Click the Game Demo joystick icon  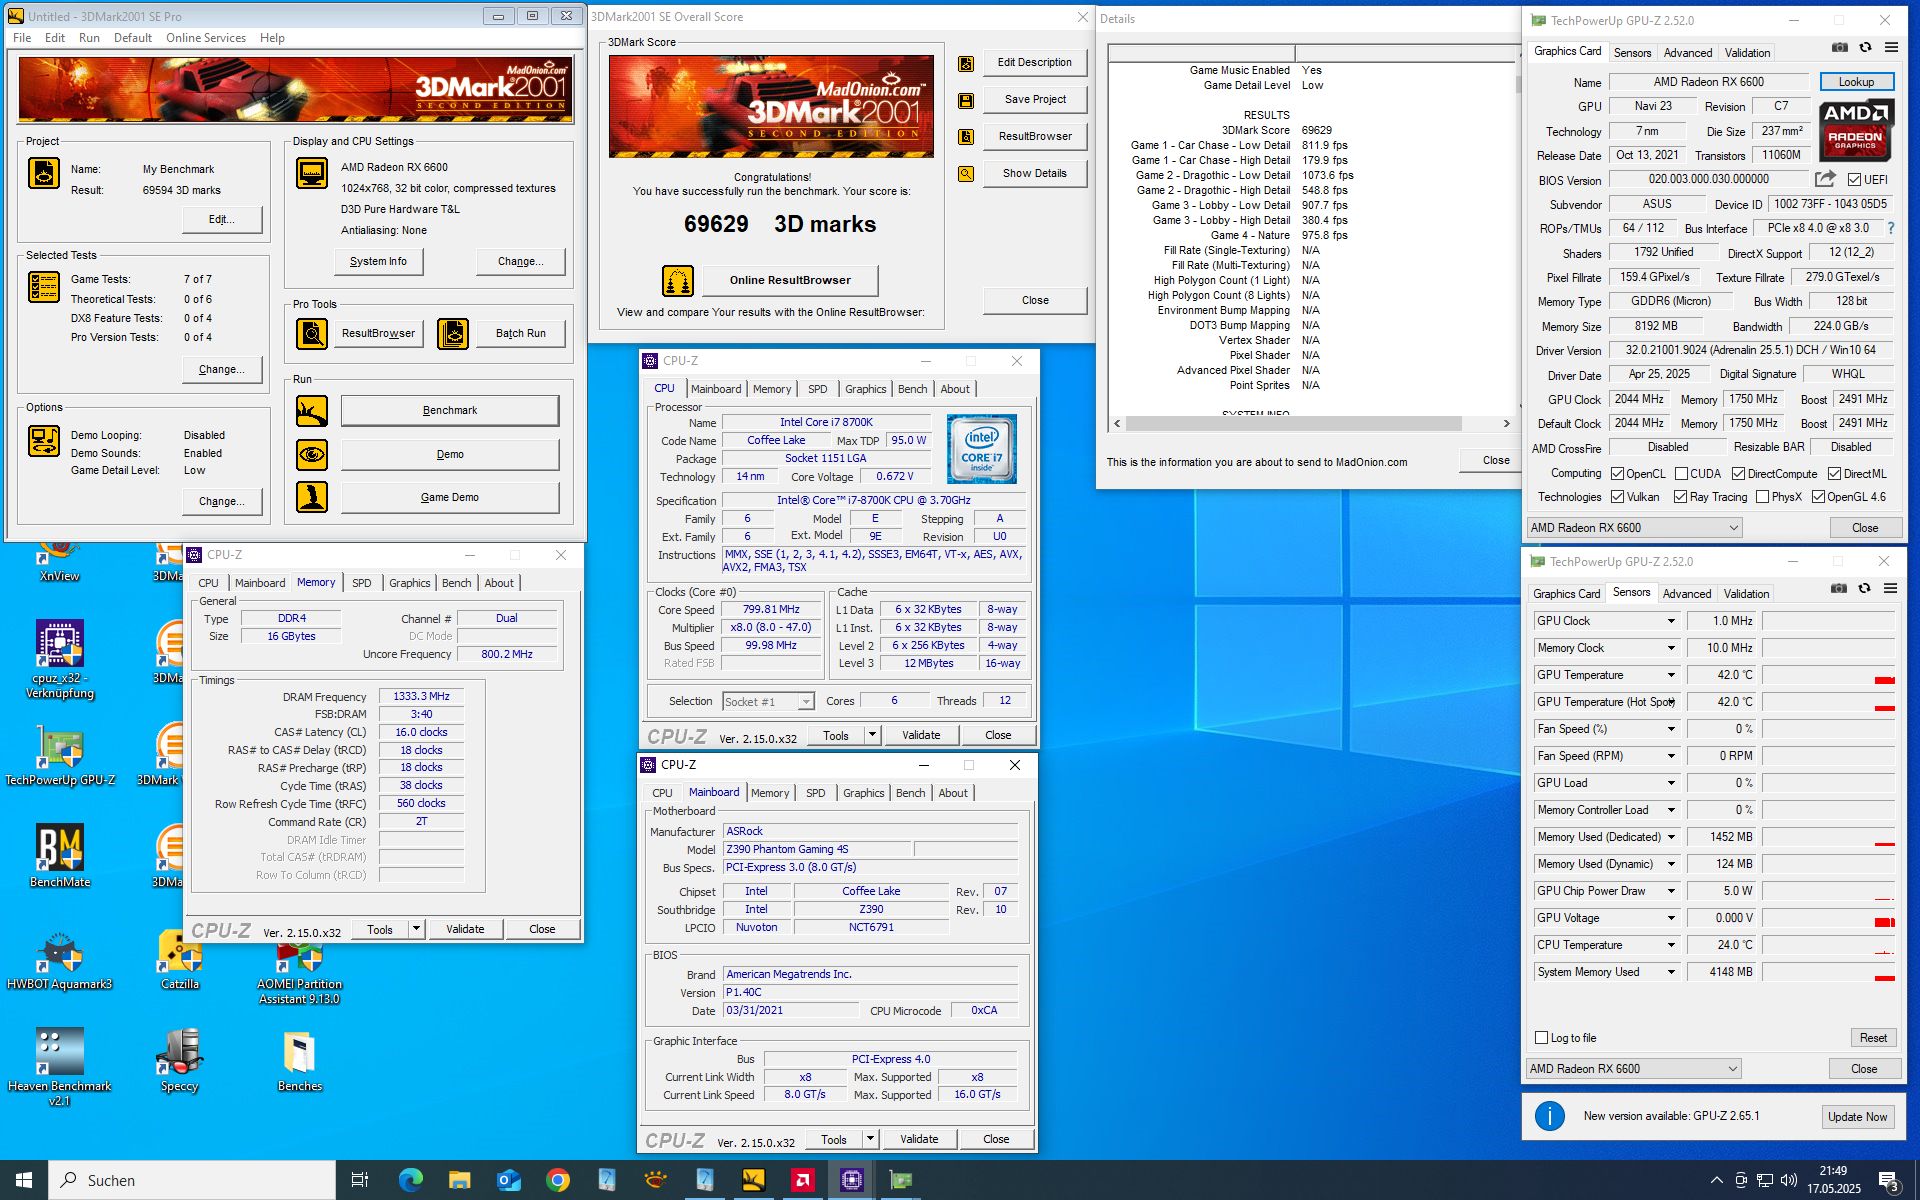point(312,497)
